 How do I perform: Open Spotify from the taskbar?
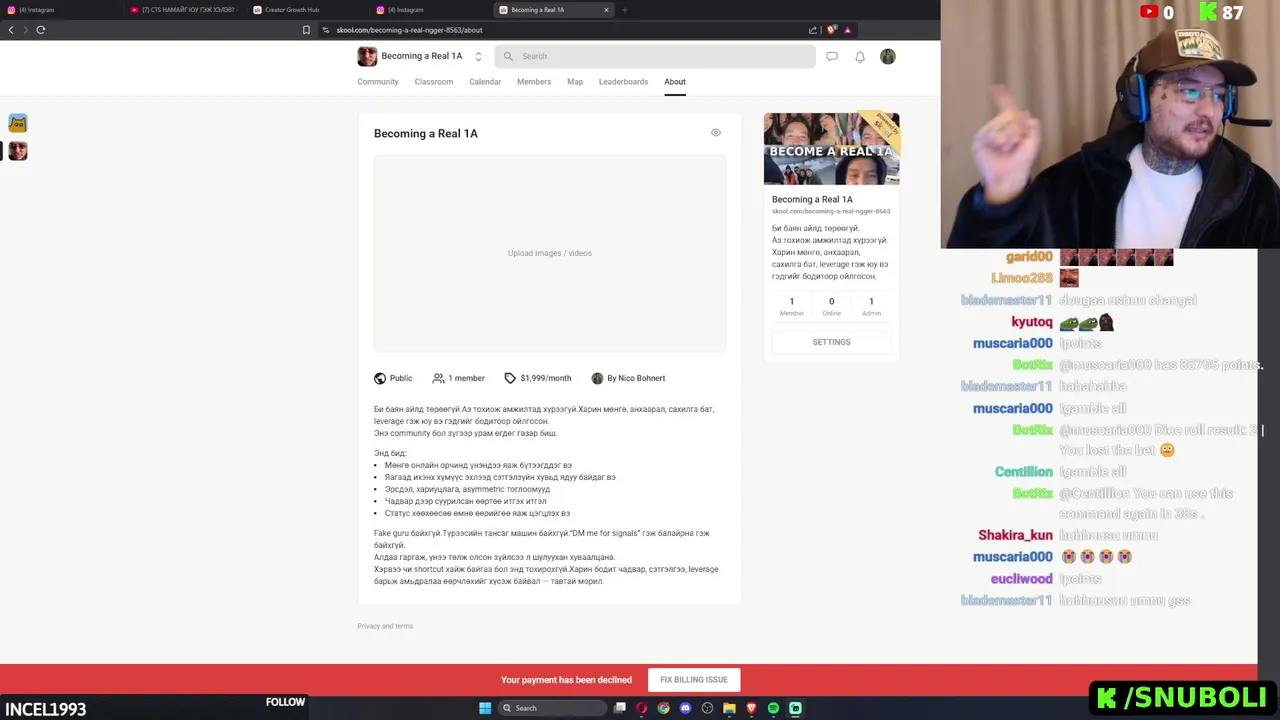(x=773, y=708)
